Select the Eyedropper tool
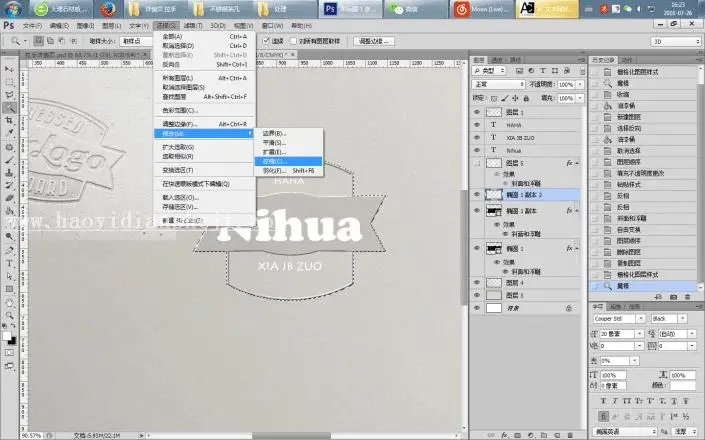 coord(9,133)
